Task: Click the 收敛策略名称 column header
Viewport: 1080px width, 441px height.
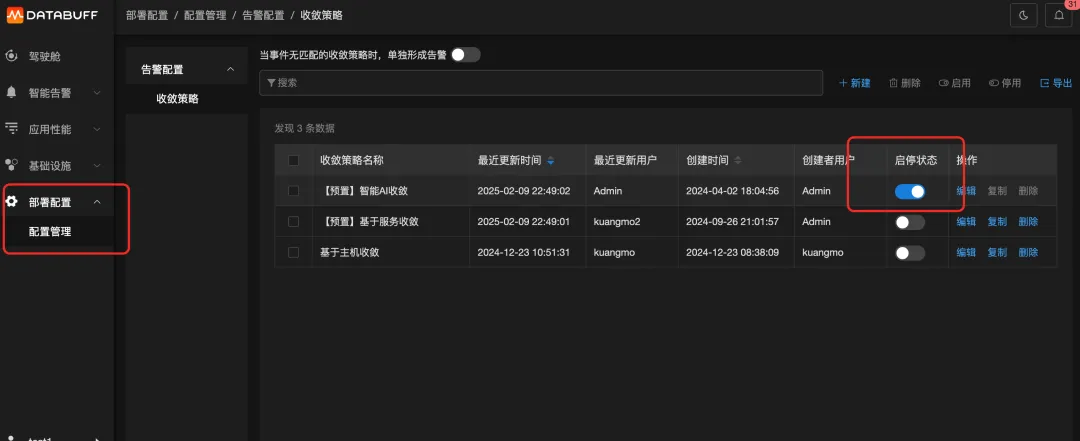Action: [352, 161]
